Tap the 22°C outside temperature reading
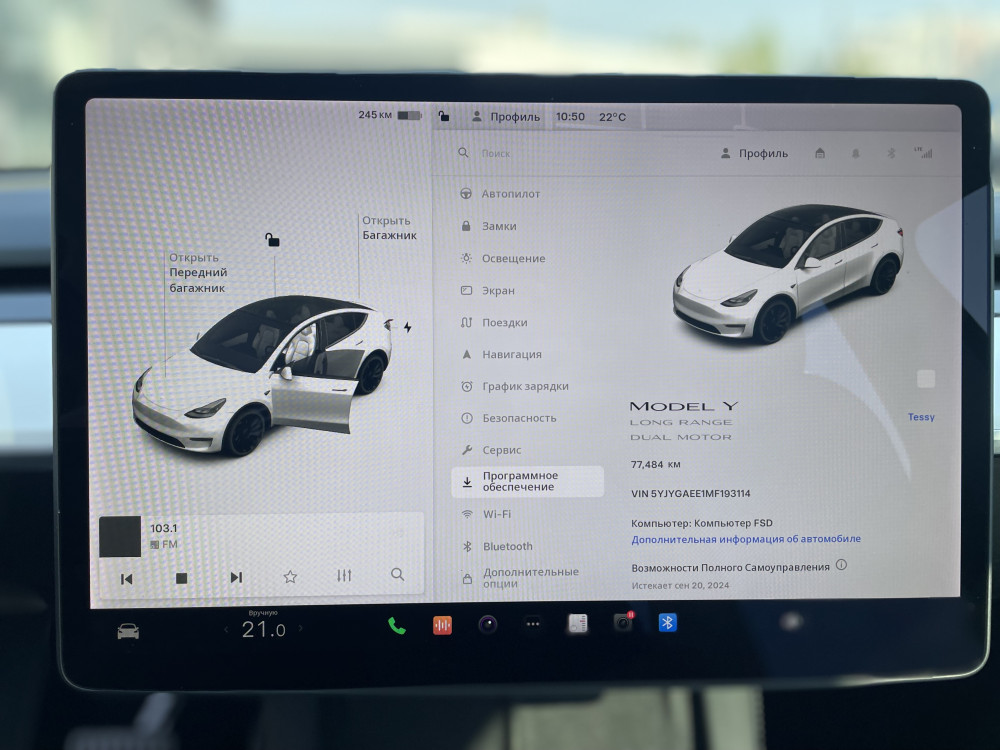 tap(612, 117)
